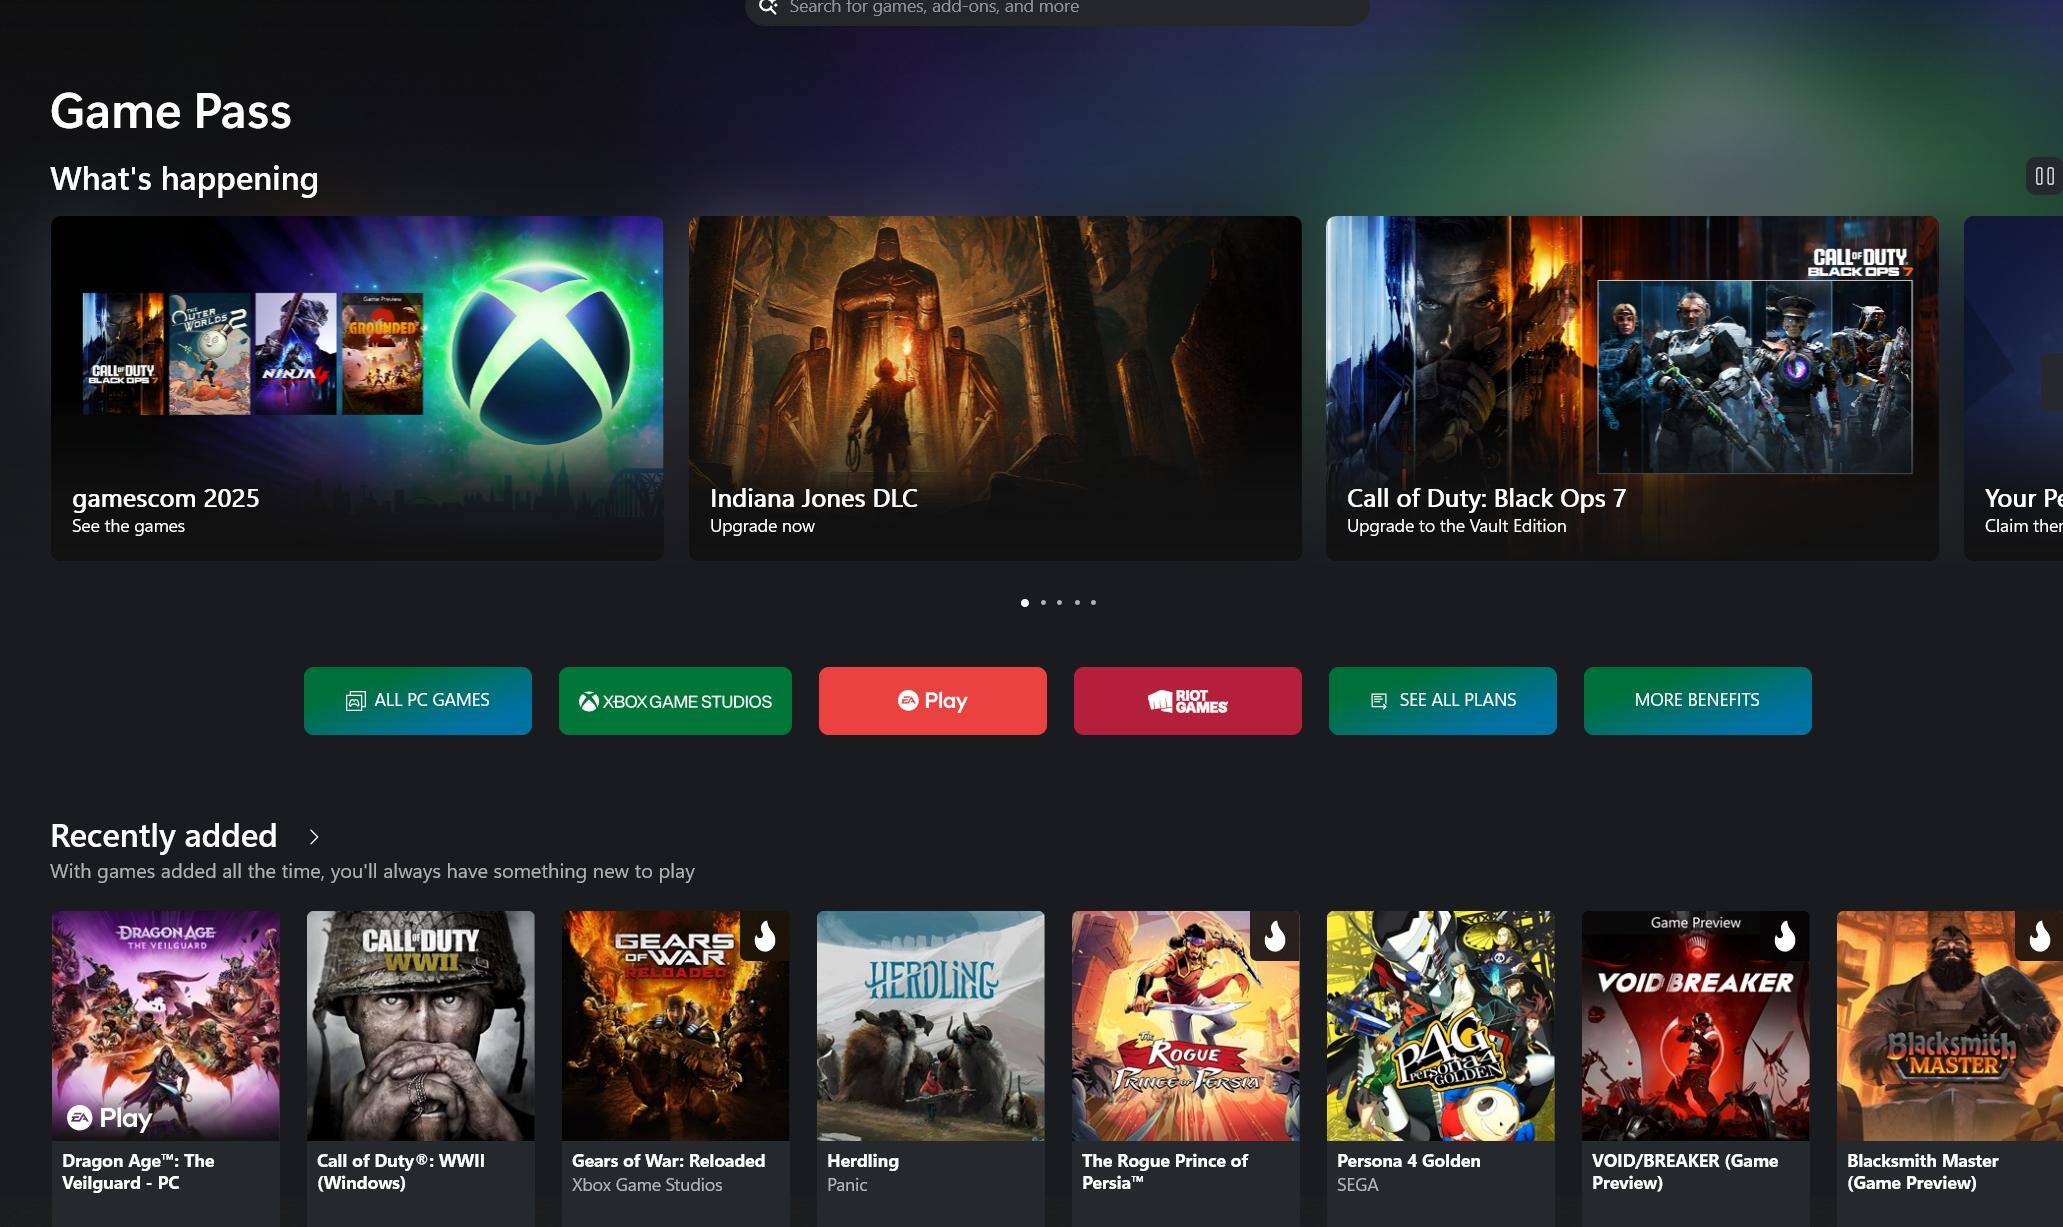The image size is (2063, 1227).
Task: Pause the What's happening carousel
Action: point(2044,177)
